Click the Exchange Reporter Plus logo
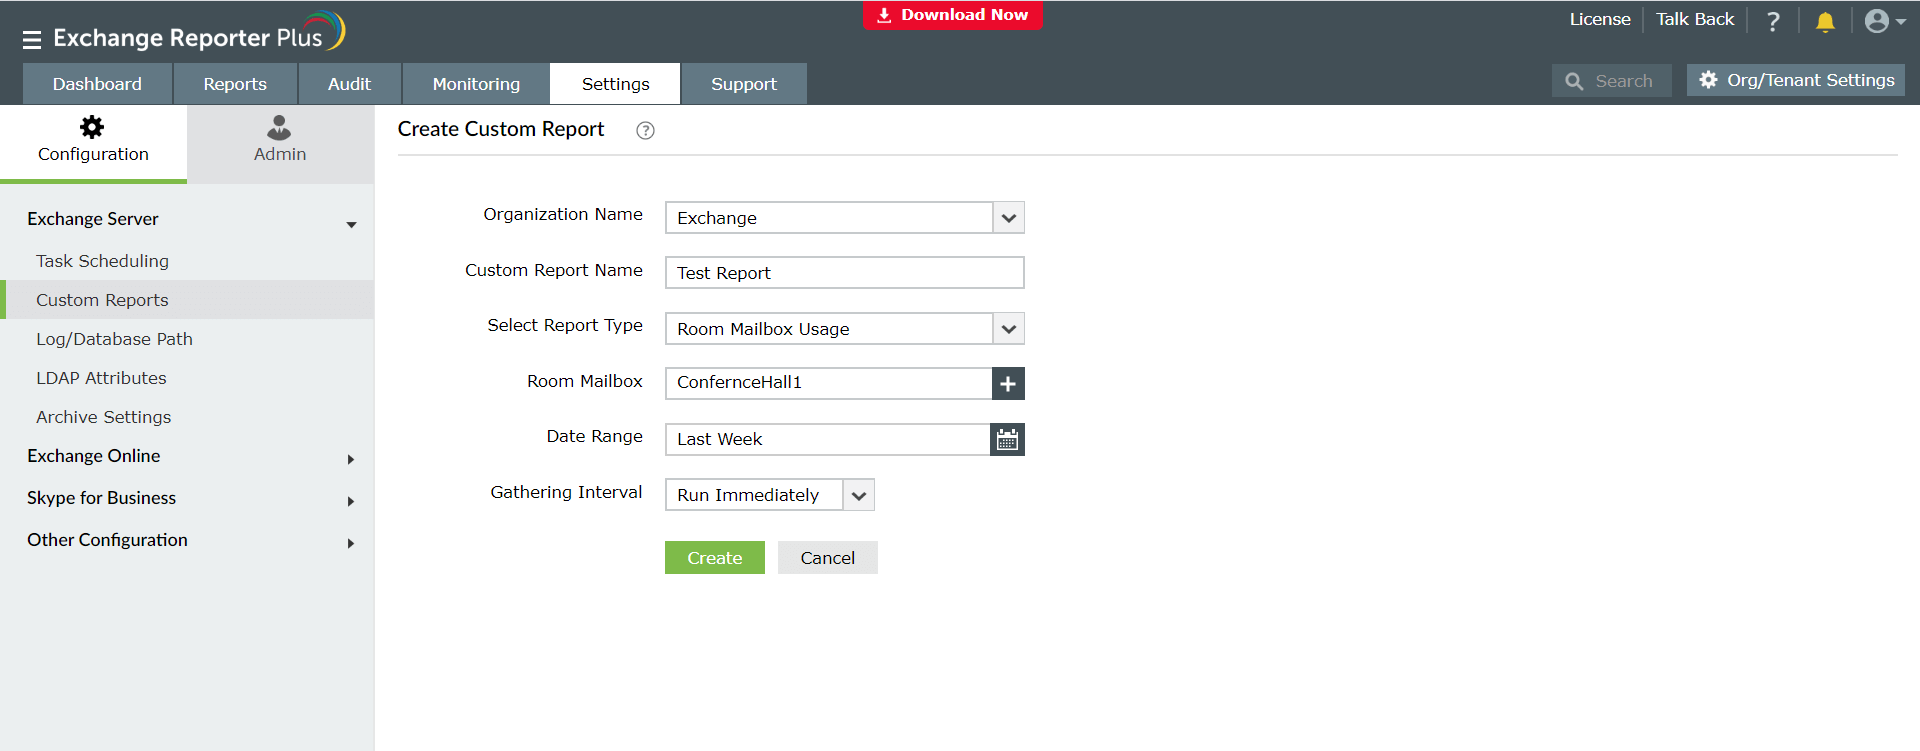The height and width of the screenshot is (751, 1920). coord(199,34)
